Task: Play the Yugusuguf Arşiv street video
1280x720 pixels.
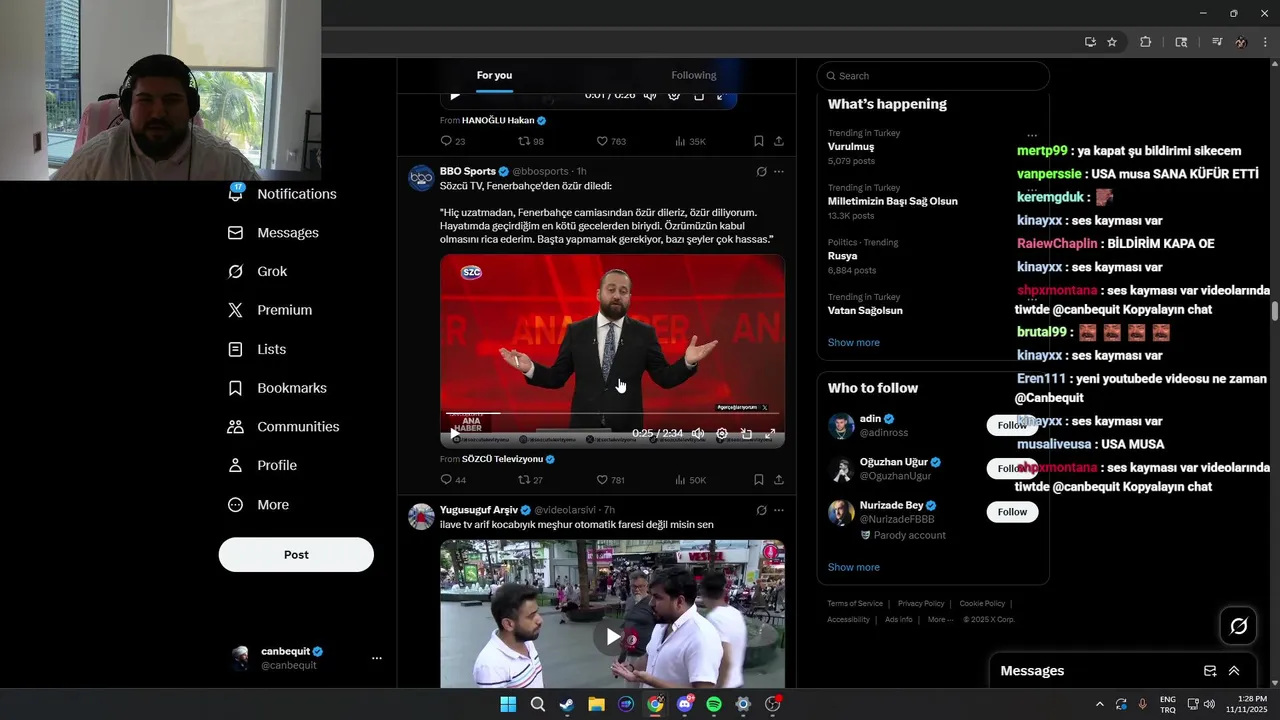Action: (x=612, y=637)
